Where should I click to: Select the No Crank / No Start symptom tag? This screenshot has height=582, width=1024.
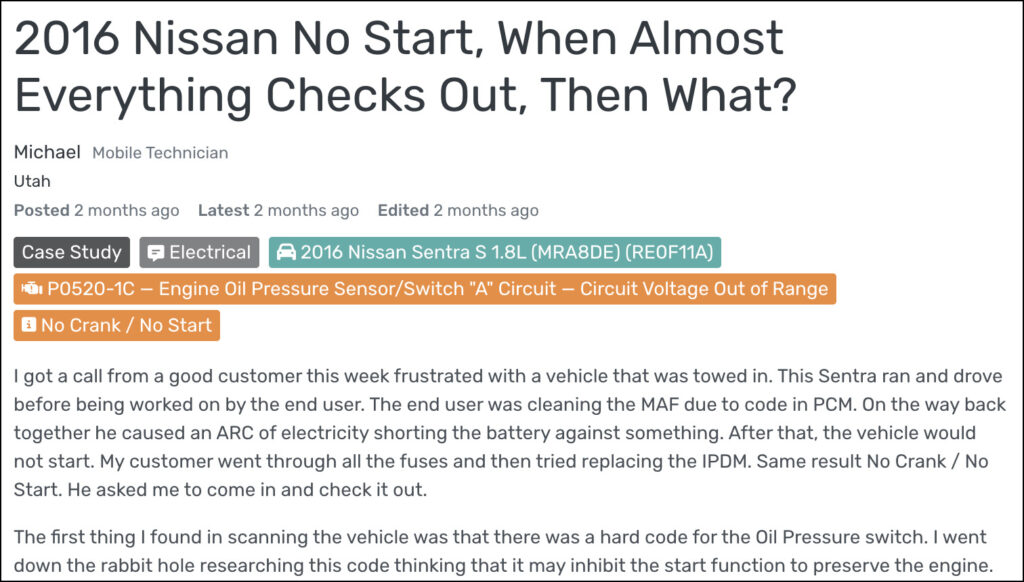coord(117,325)
